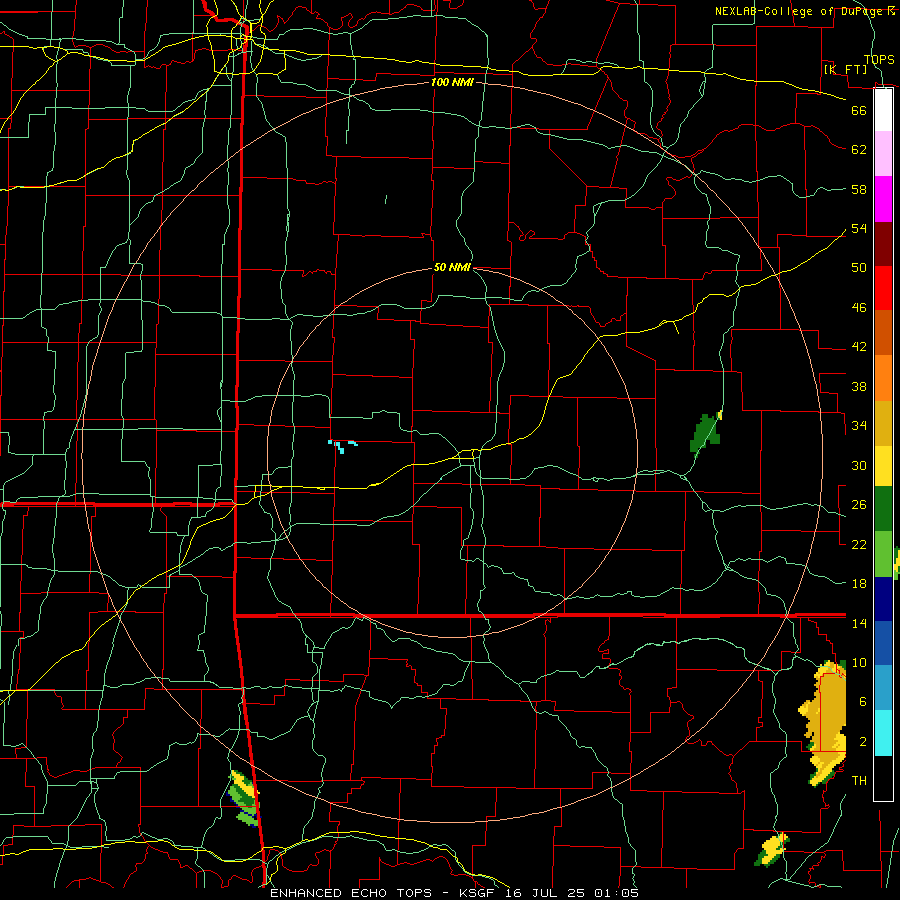Click the light pink legend swatch
900x900 pixels.
[883, 154]
